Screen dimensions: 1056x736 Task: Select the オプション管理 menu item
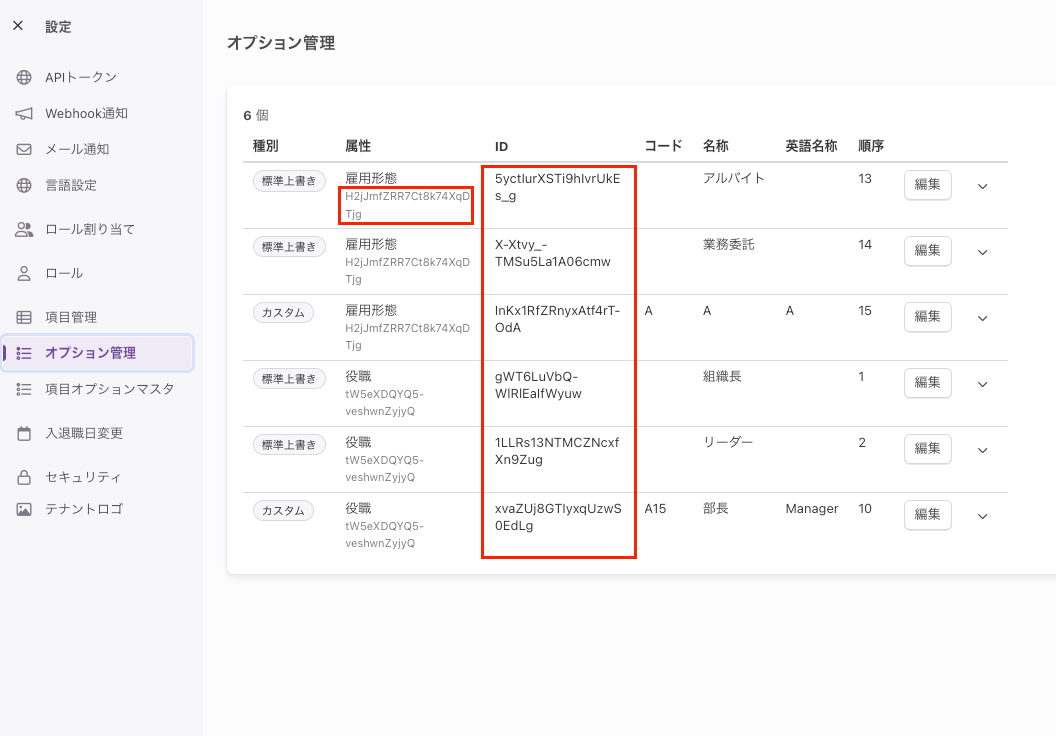98,353
